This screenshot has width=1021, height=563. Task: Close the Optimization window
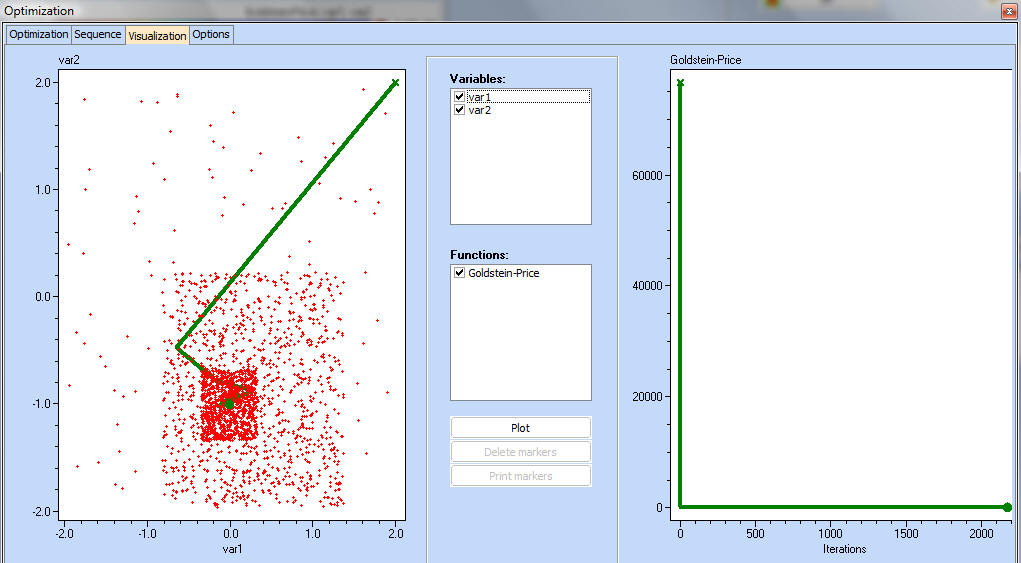click(1007, 11)
